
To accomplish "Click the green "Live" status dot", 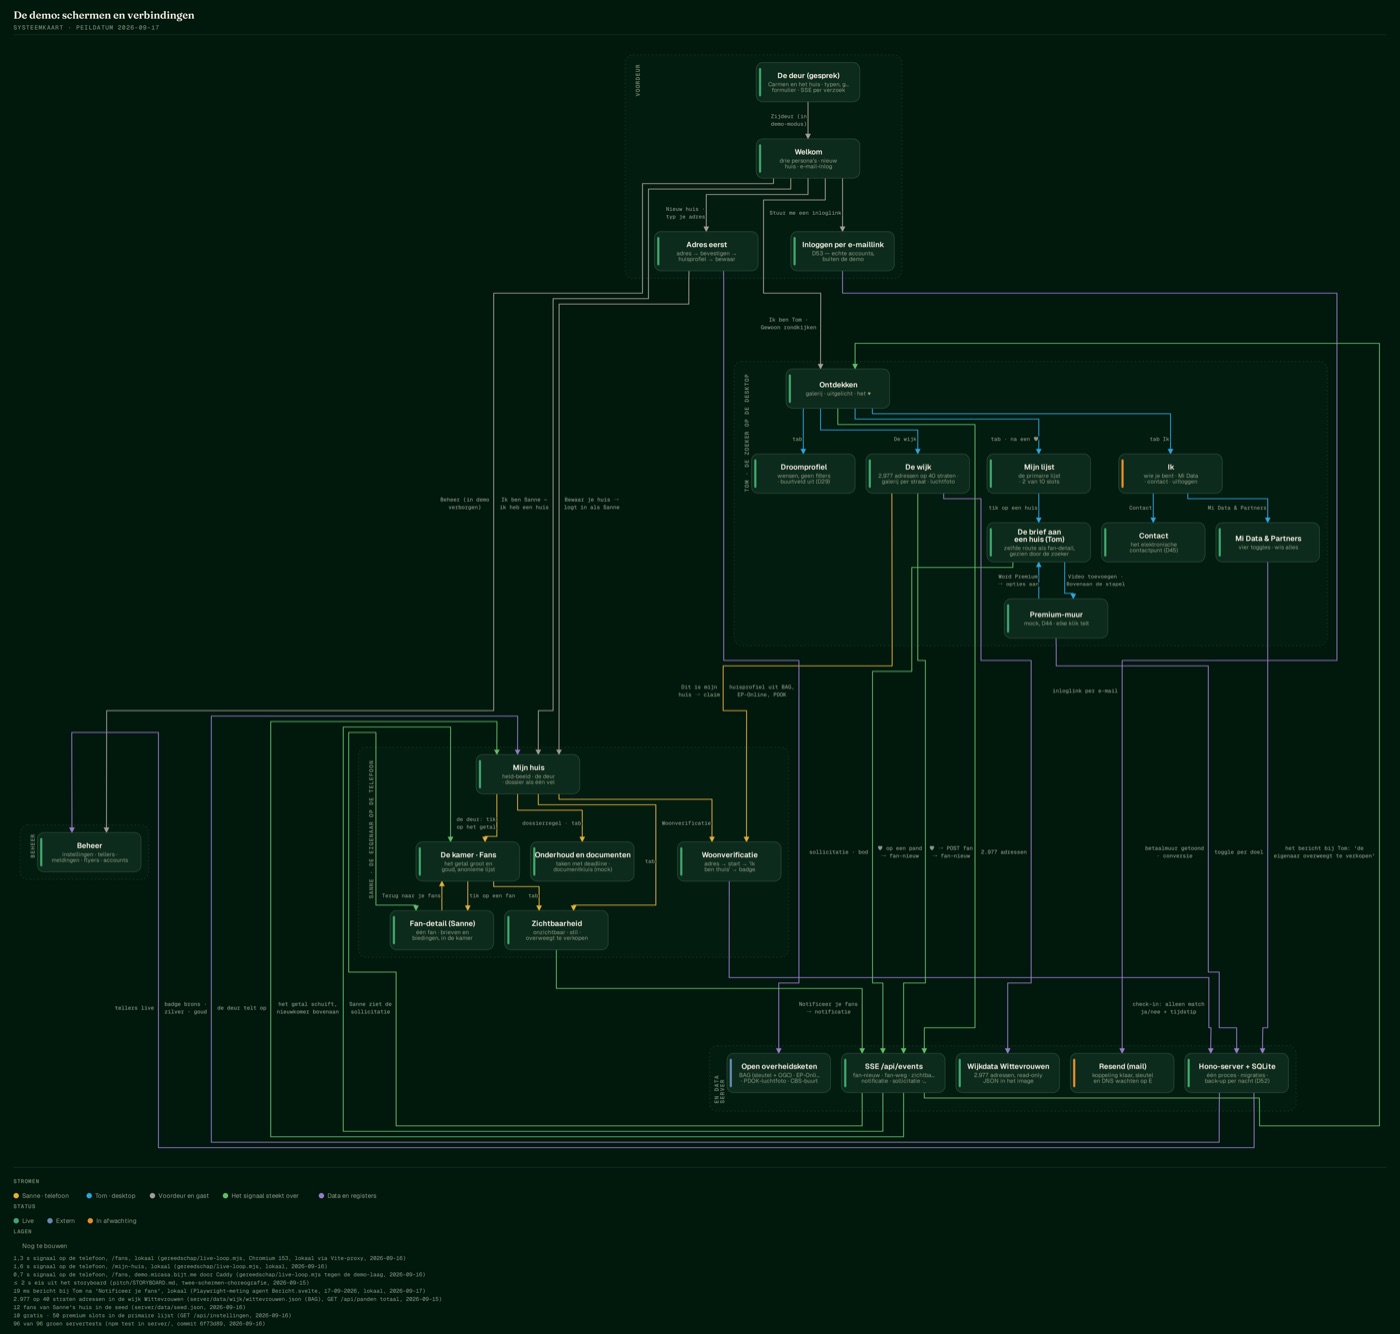I will 16,1221.
